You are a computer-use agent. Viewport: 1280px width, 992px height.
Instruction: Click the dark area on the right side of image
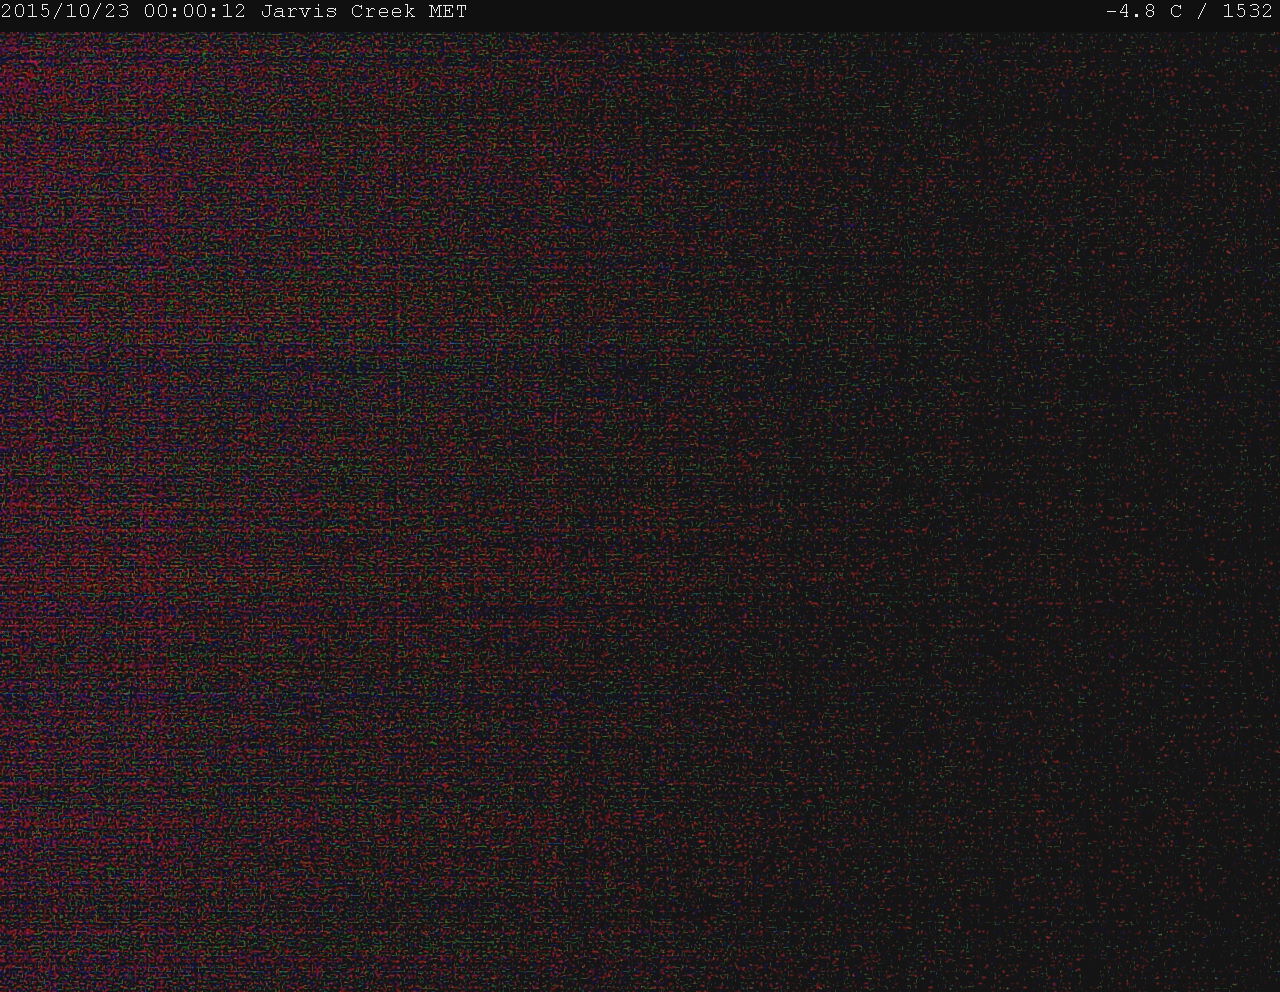(1100, 500)
